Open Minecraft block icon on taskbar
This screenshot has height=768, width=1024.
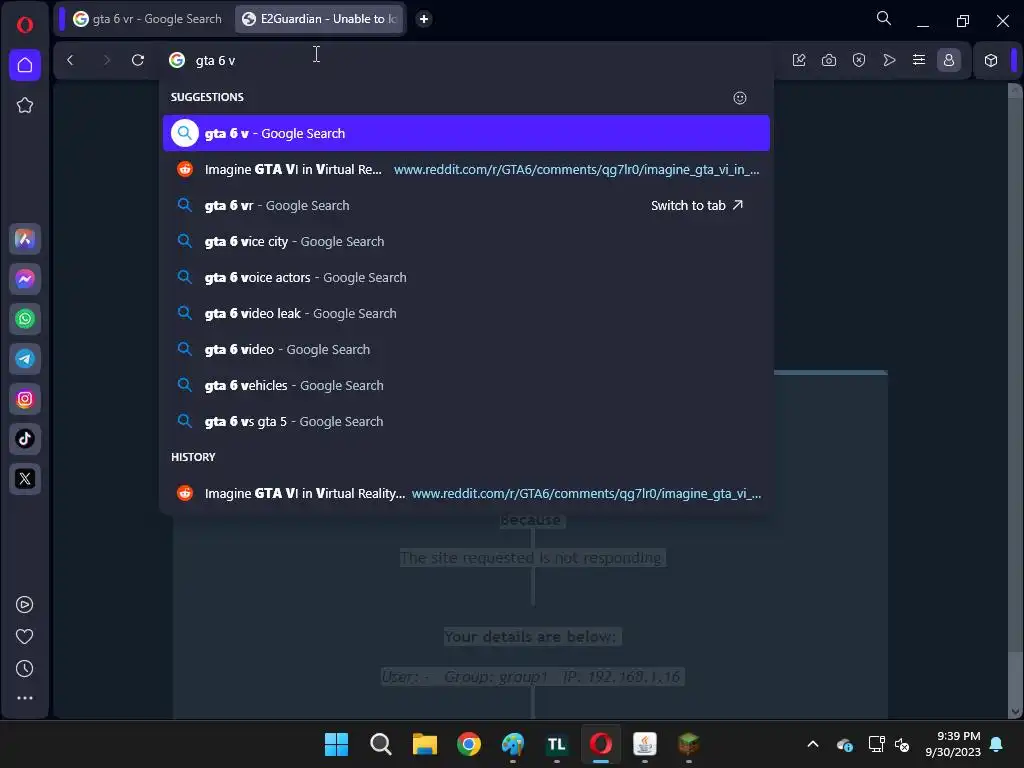click(688, 744)
